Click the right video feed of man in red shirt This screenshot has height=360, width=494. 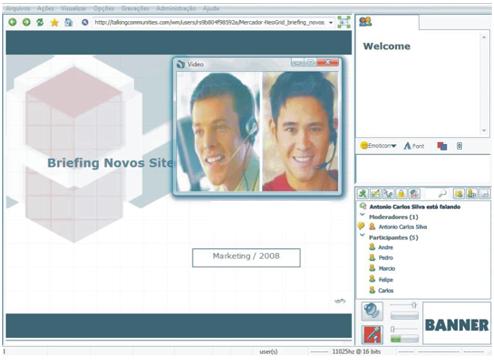(x=300, y=132)
